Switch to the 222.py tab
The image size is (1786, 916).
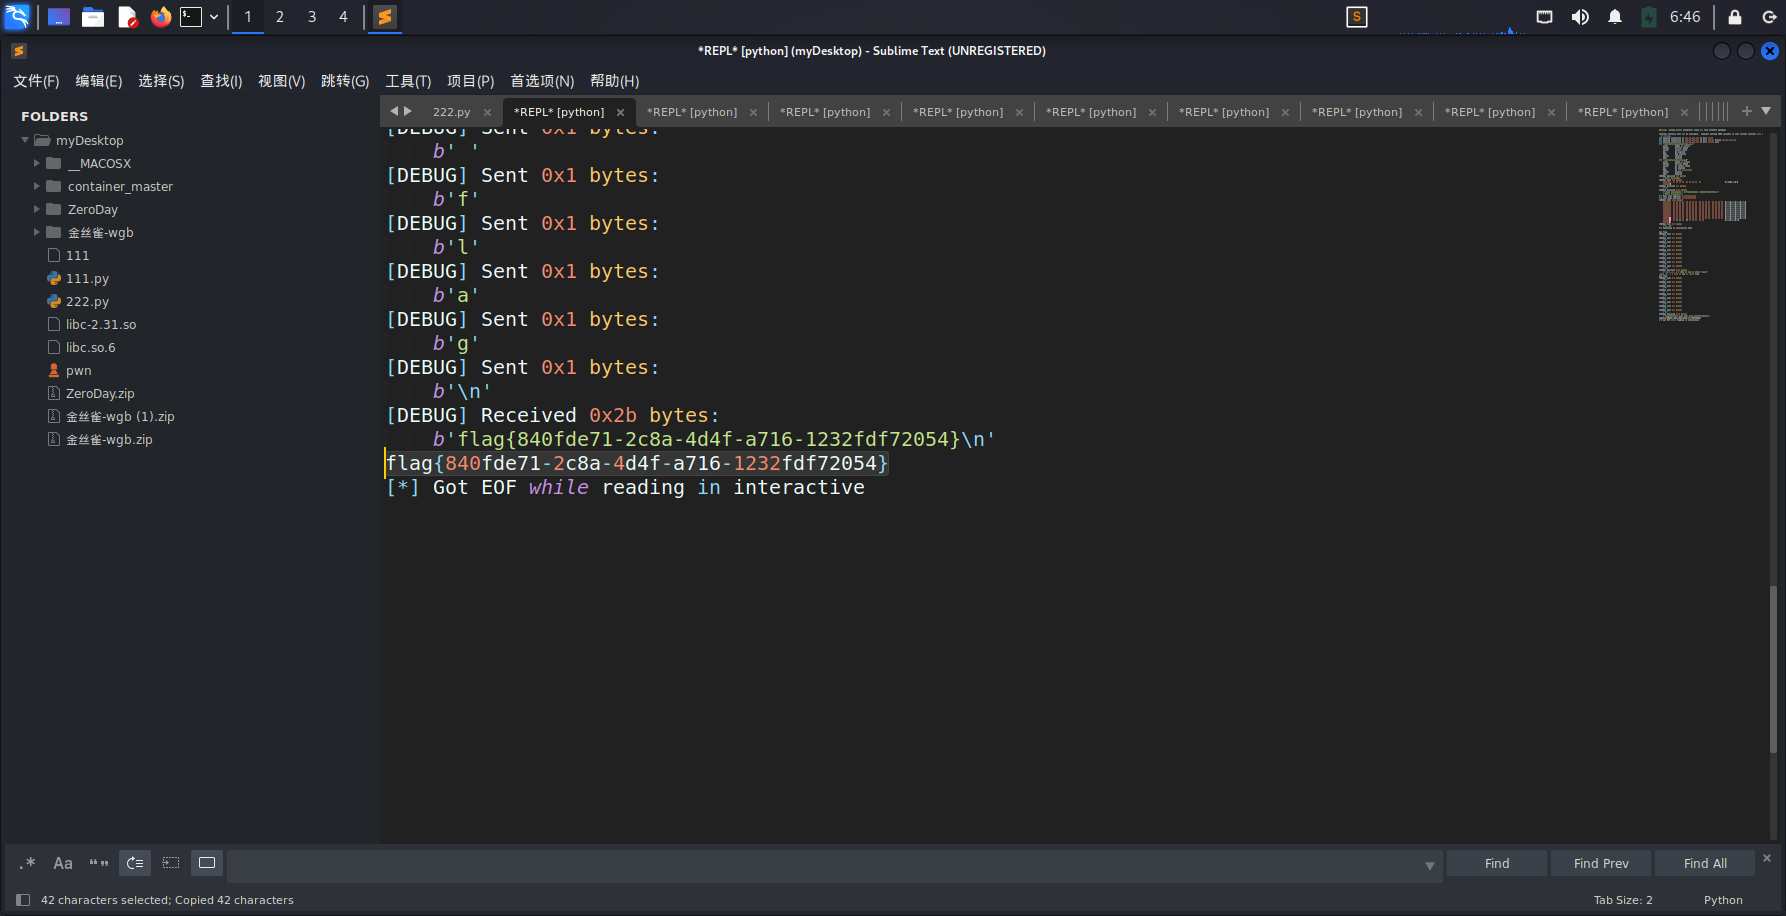tap(451, 112)
